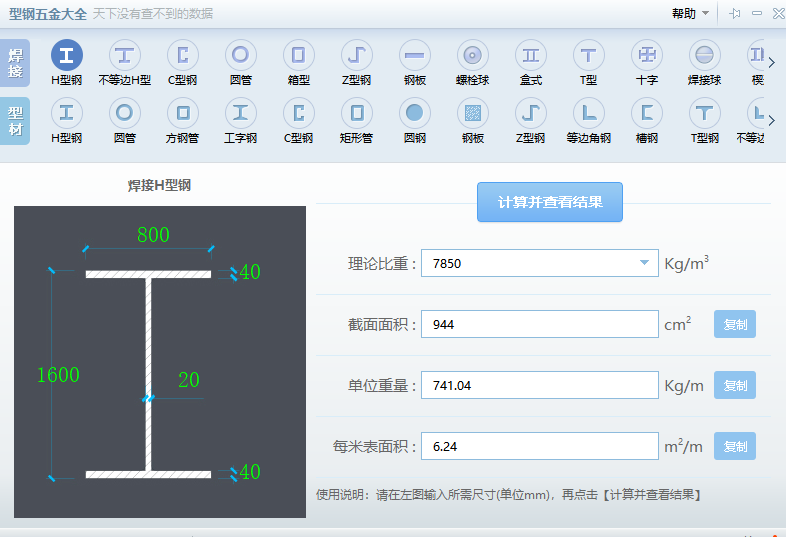Select the welded H型钢 icon
The height and width of the screenshot is (537, 786).
click(67, 55)
